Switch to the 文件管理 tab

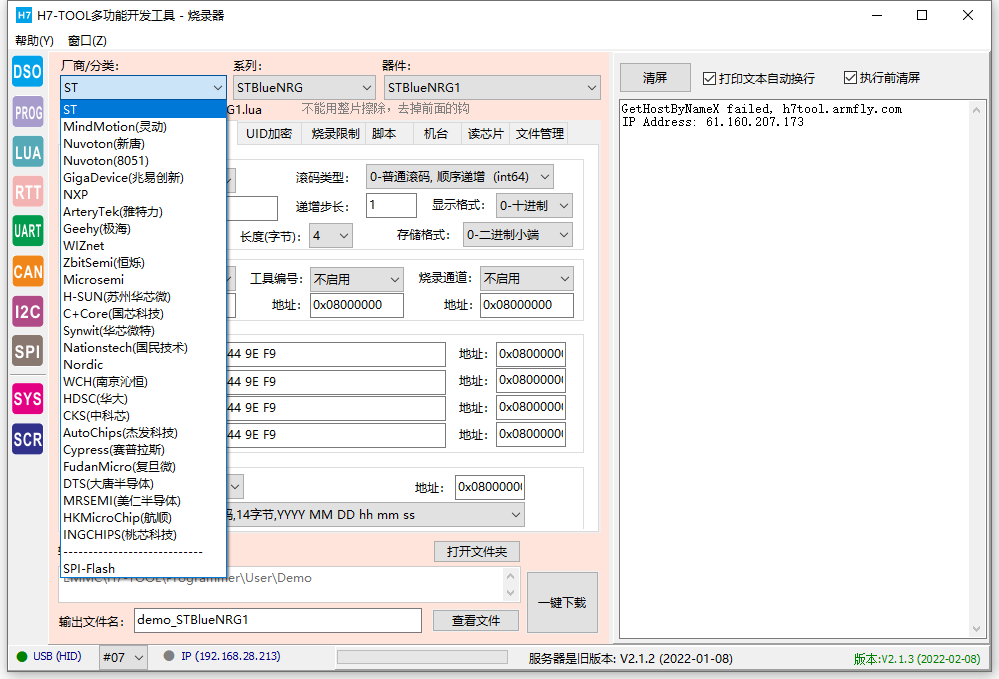[x=540, y=134]
